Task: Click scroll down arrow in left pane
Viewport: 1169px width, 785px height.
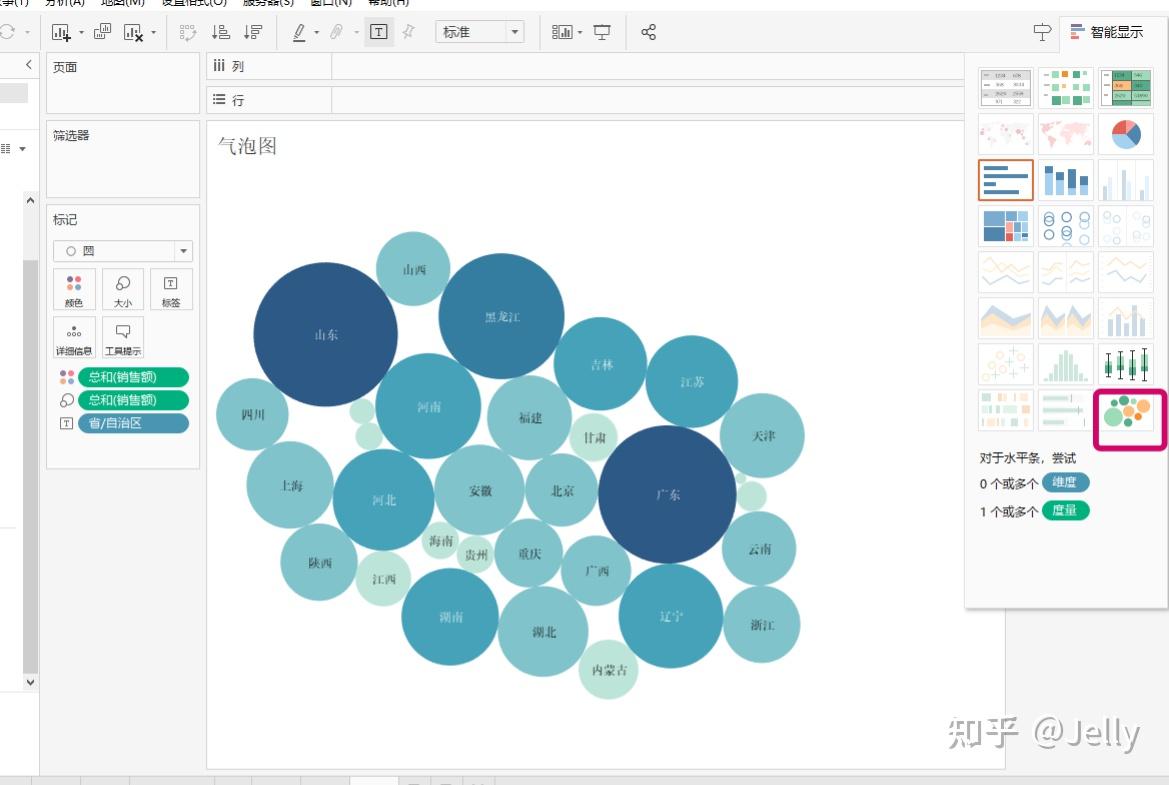Action: pos(30,682)
